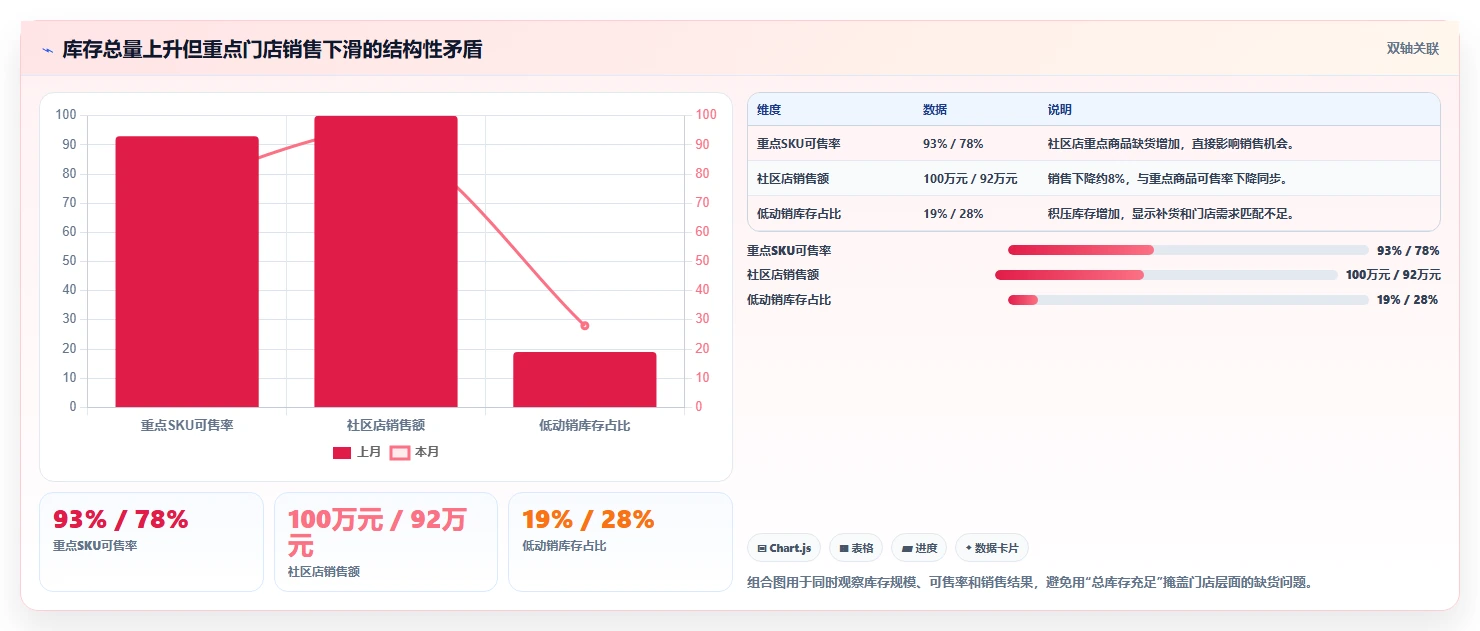Click the panel title 库存总量上升但重点门店销售下滑
1480x631 pixels.
(272, 50)
